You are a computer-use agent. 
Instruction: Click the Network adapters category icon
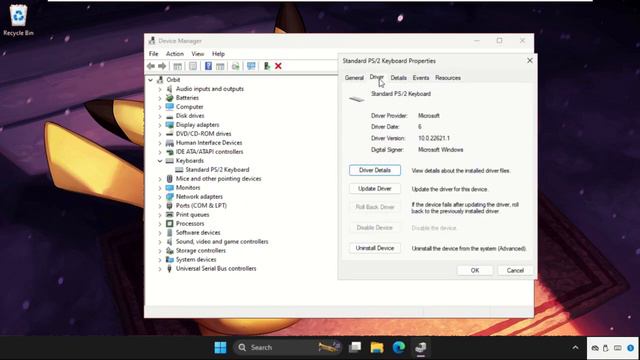click(170, 197)
